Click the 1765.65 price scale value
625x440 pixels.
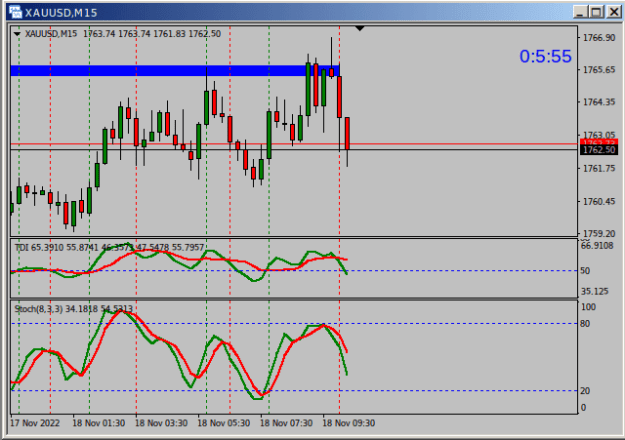(x=599, y=70)
